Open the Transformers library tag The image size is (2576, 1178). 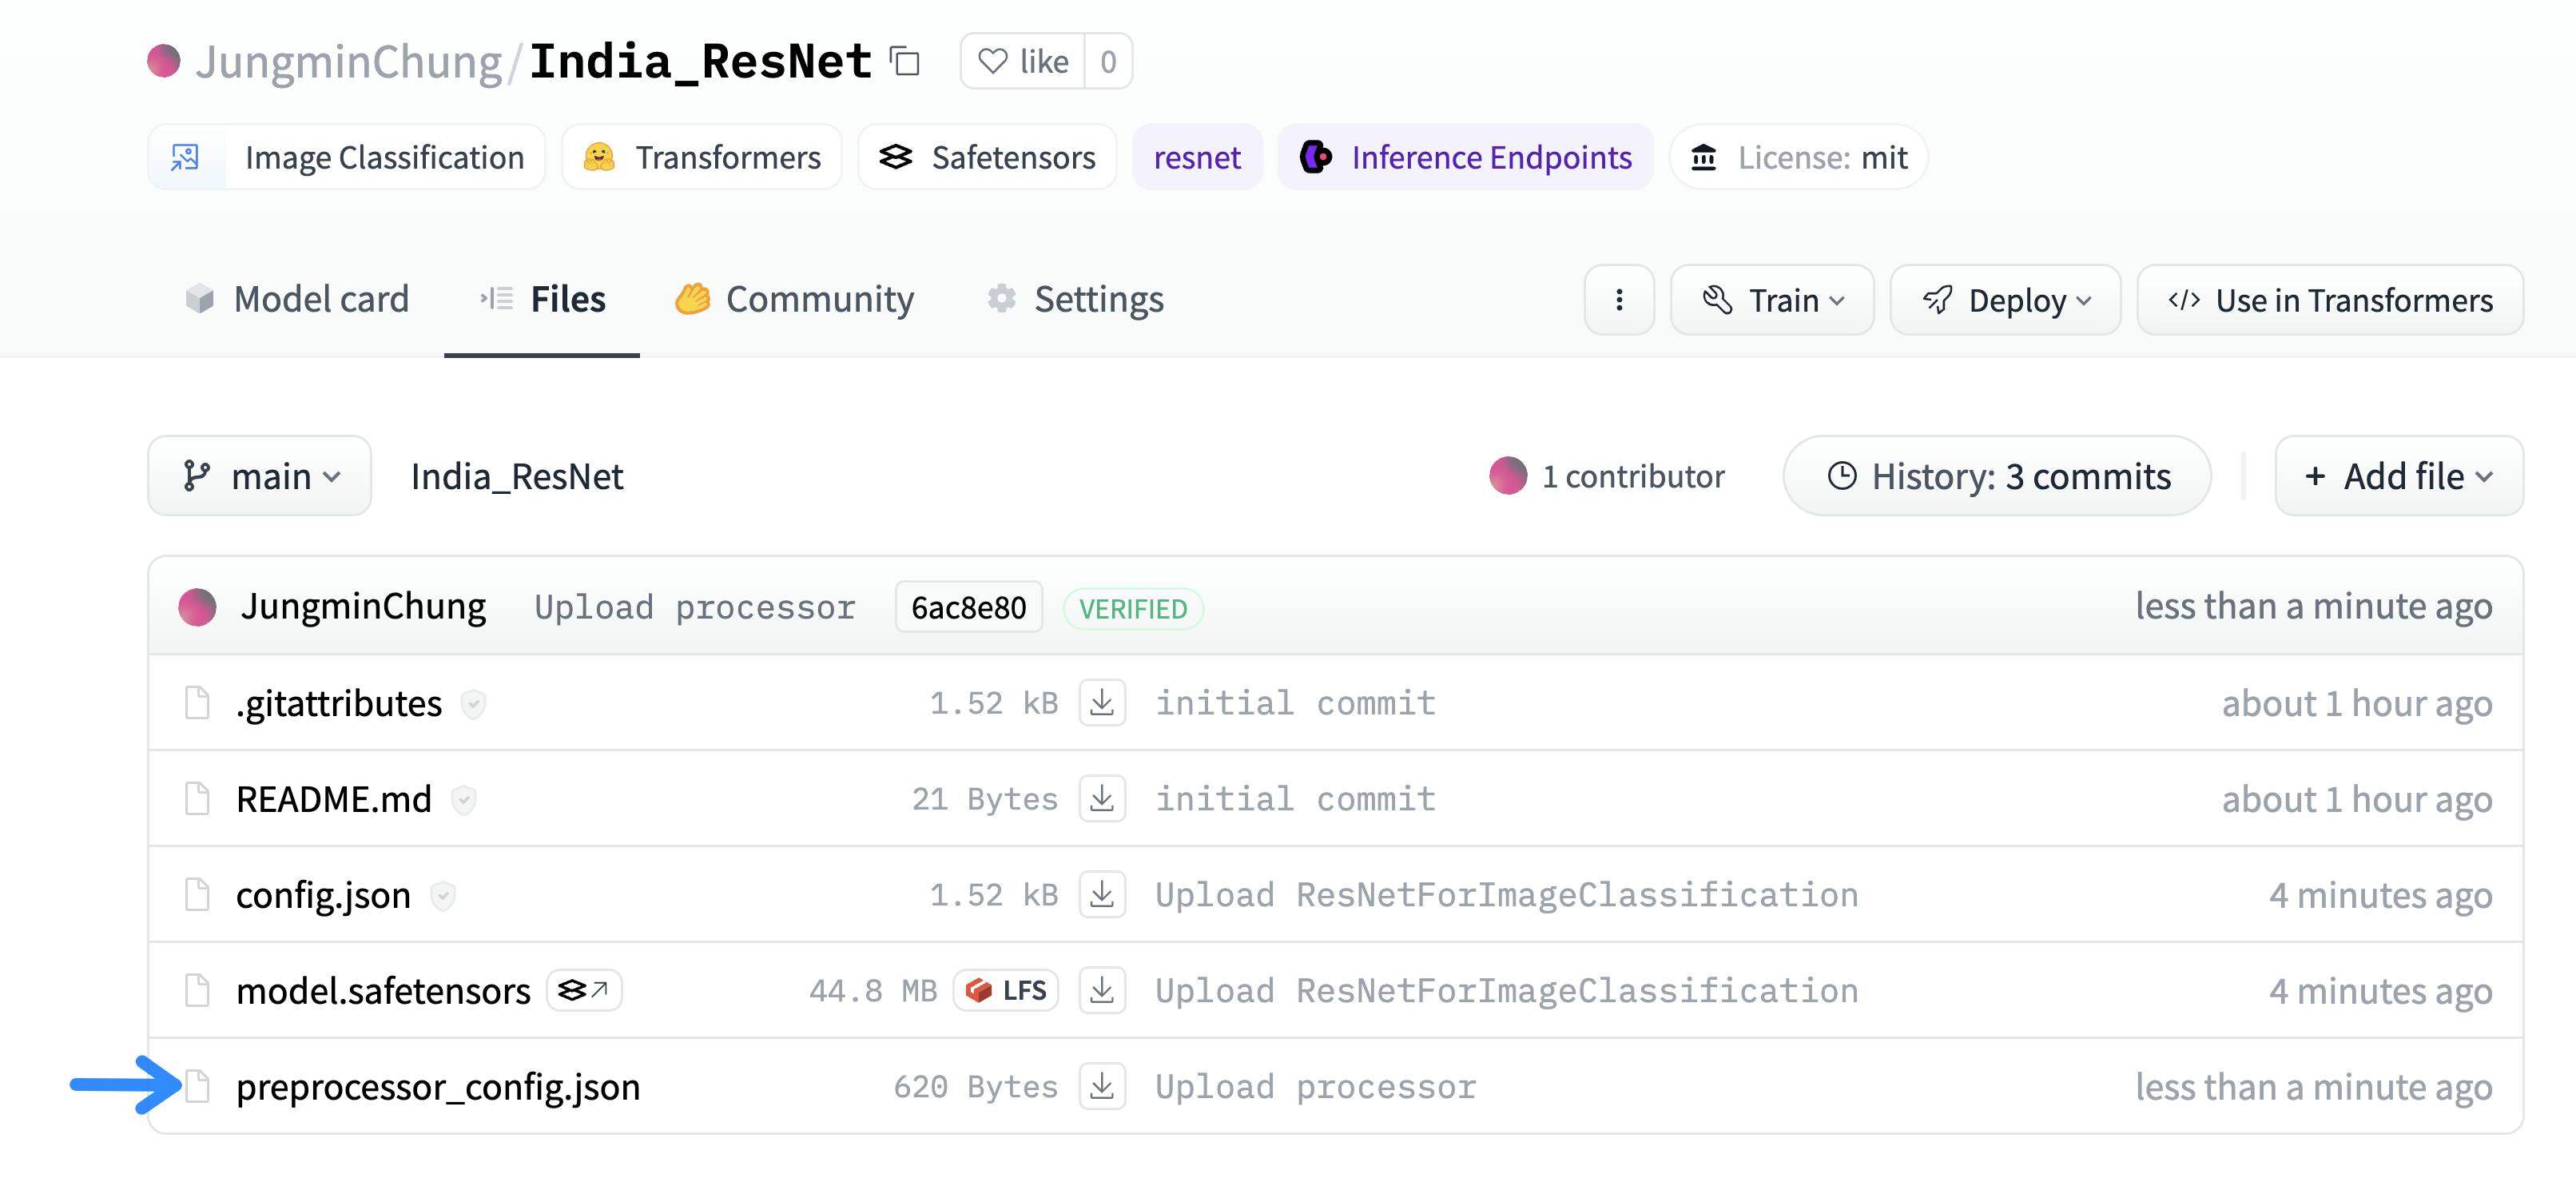click(701, 157)
